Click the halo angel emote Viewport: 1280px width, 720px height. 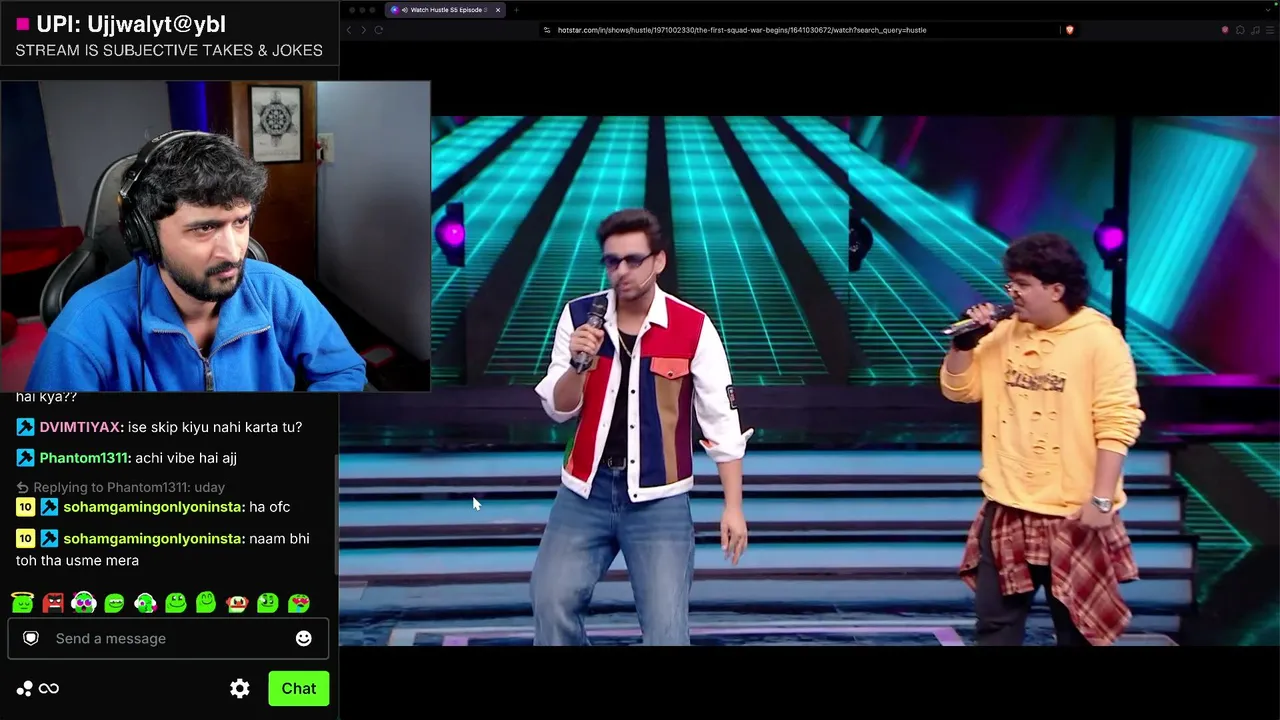22,603
